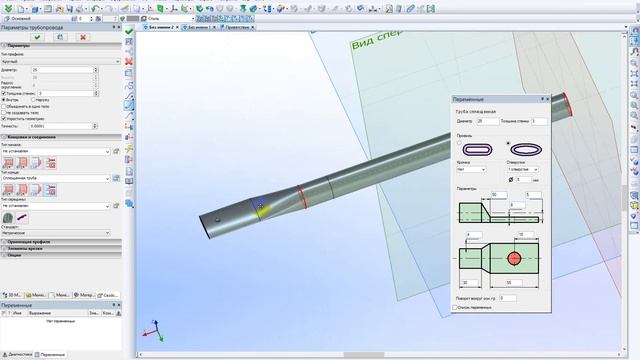
Task: Click the Диаметр input field in the left panel
Action: 62,70
